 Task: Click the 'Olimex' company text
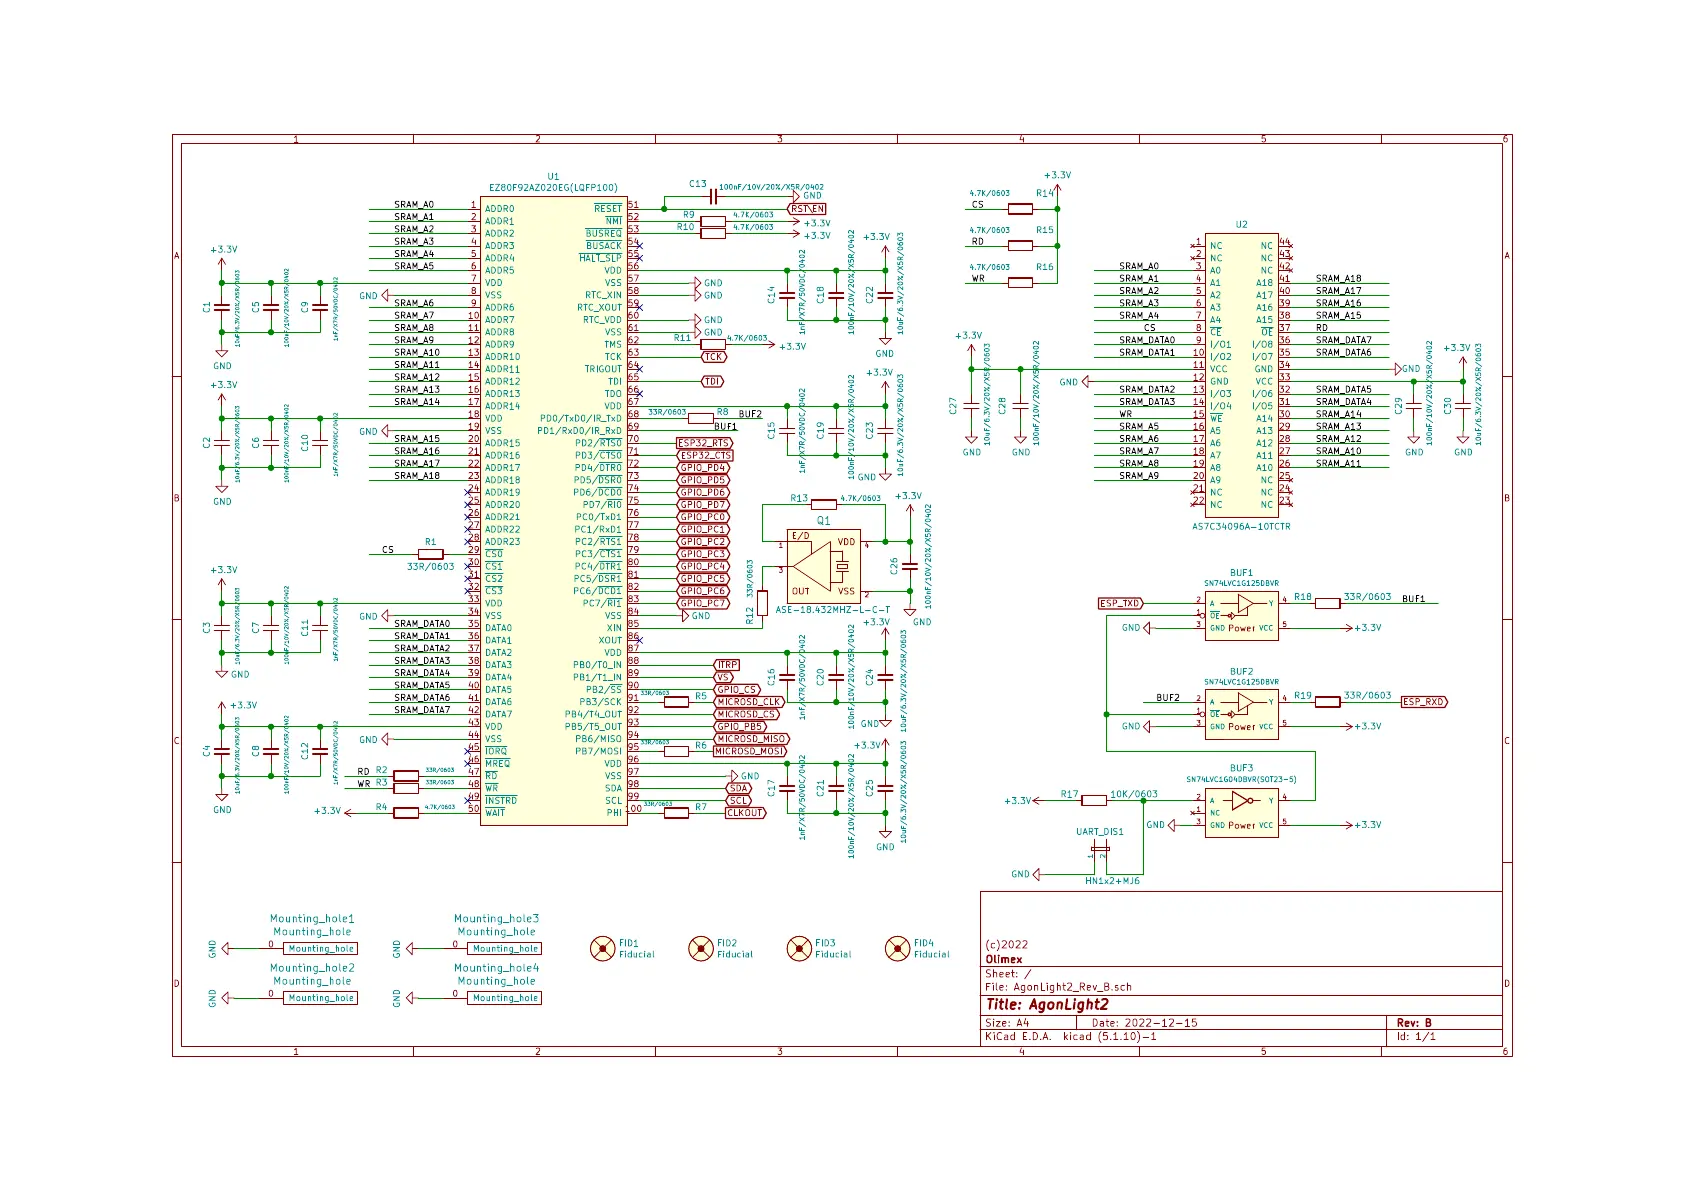[1004, 960]
